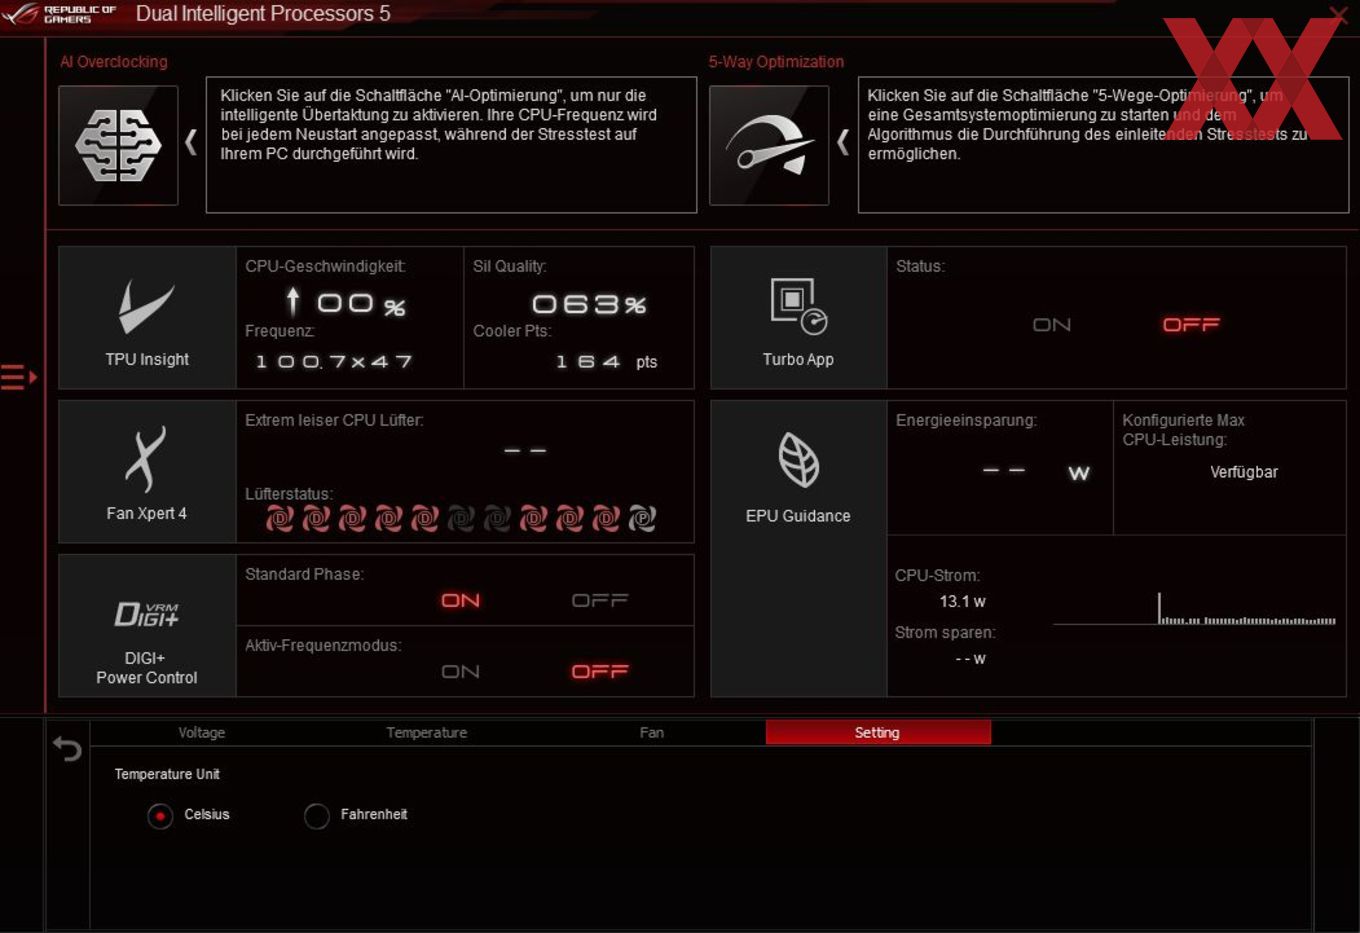Click the Extrem leiser CPU Lüfter label

point(334,420)
